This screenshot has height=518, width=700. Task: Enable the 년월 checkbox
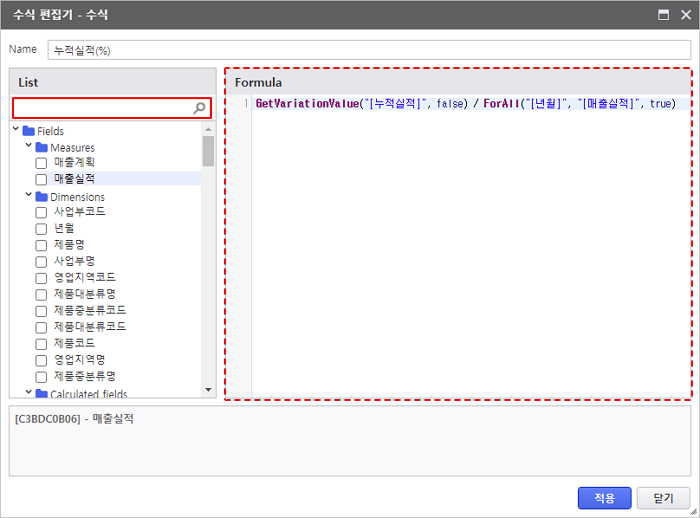[41, 228]
